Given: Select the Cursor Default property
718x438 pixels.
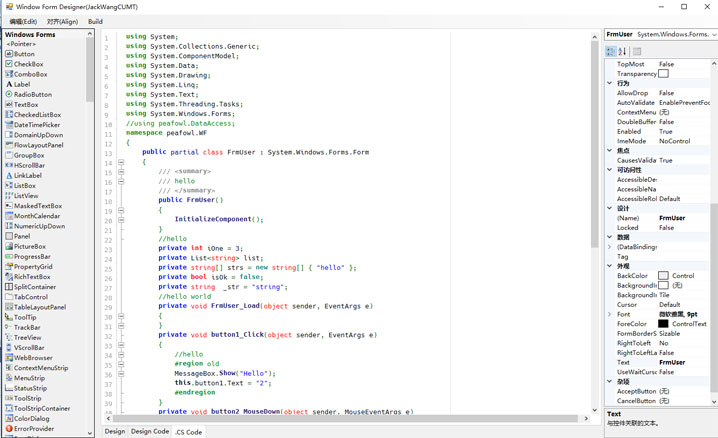Looking at the screenshot, I should (658, 304).
